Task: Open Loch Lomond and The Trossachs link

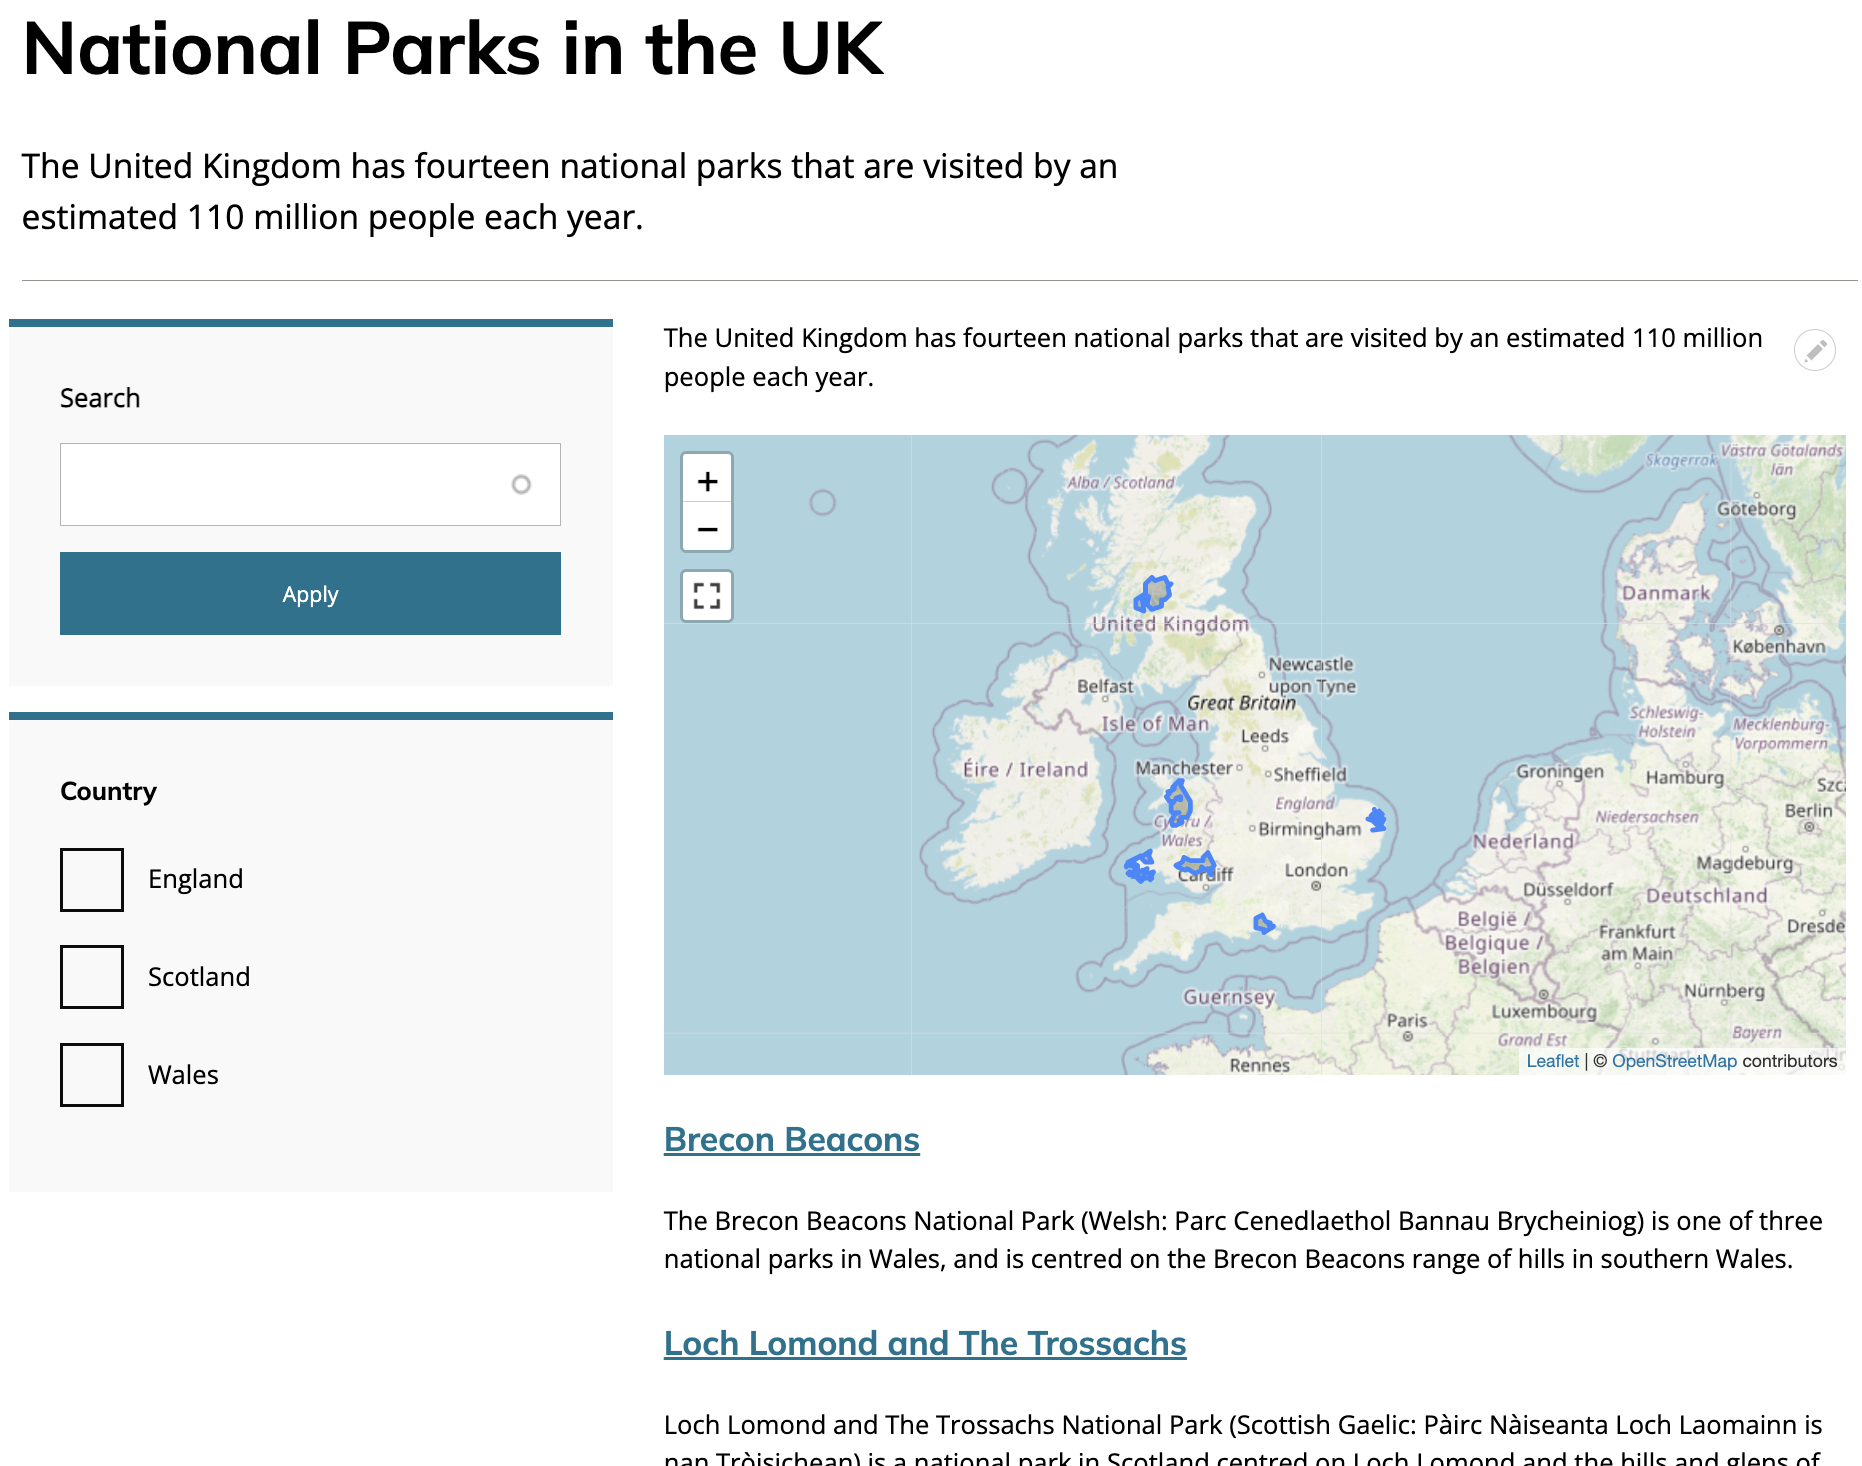Action: click(924, 1344)
